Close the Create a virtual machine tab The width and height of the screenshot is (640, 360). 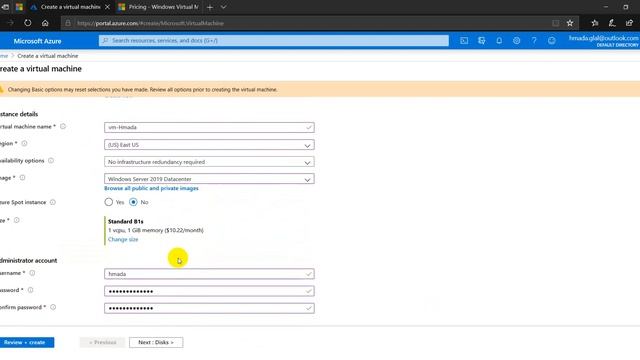coord(107,7)
